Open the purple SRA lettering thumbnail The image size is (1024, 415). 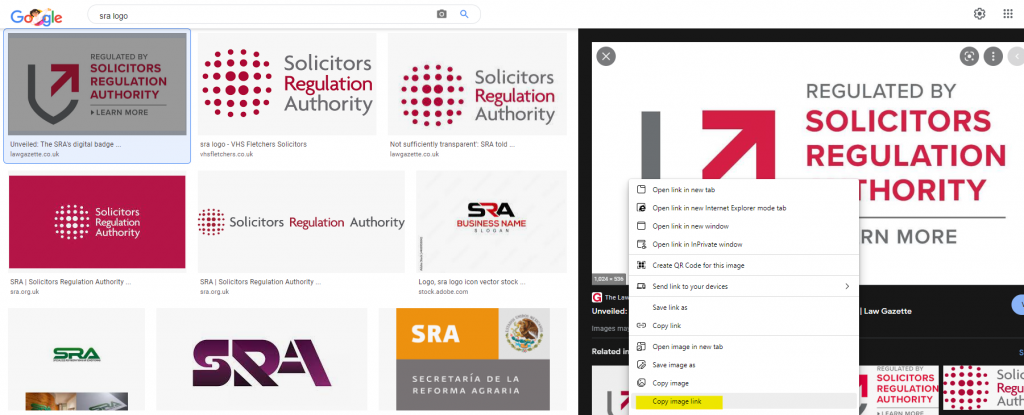tap(262, 359)
